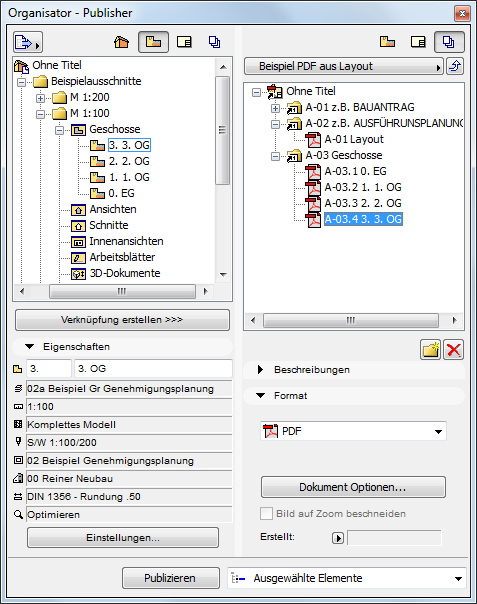
Task: Click layer combination 02a Beispiel Gr Genehmigungsplanung
Action: [x=129, y=389]
